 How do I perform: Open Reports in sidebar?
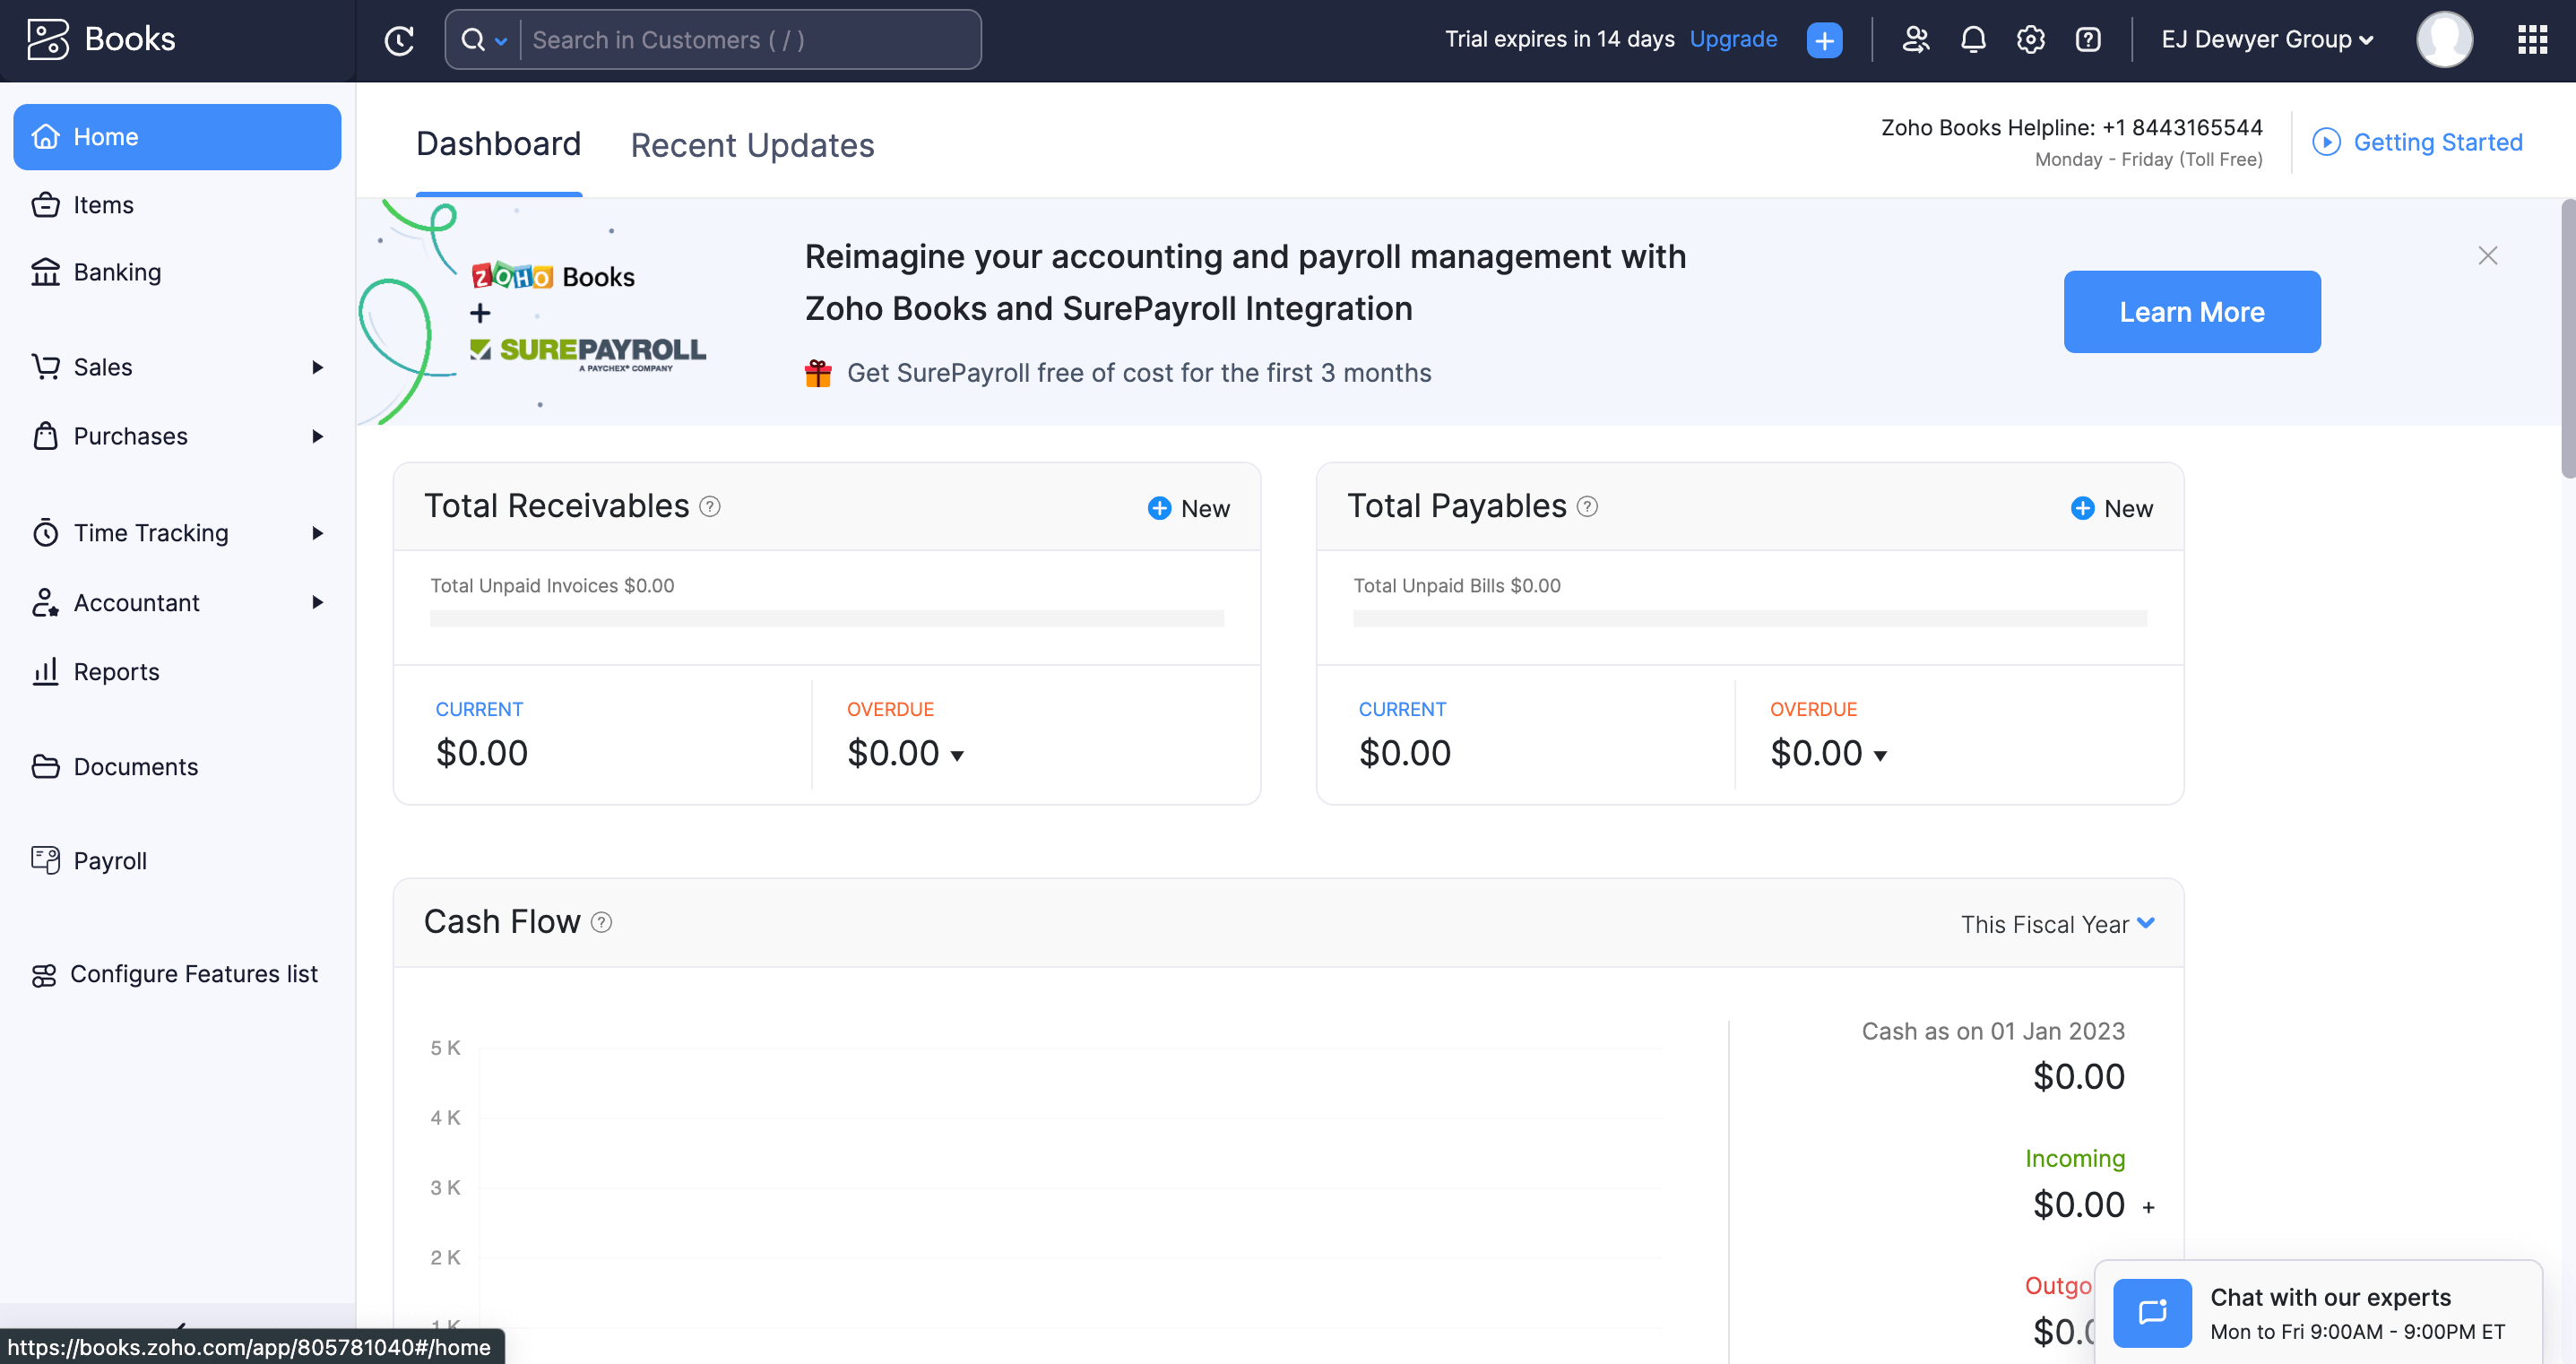click(177, 672)
